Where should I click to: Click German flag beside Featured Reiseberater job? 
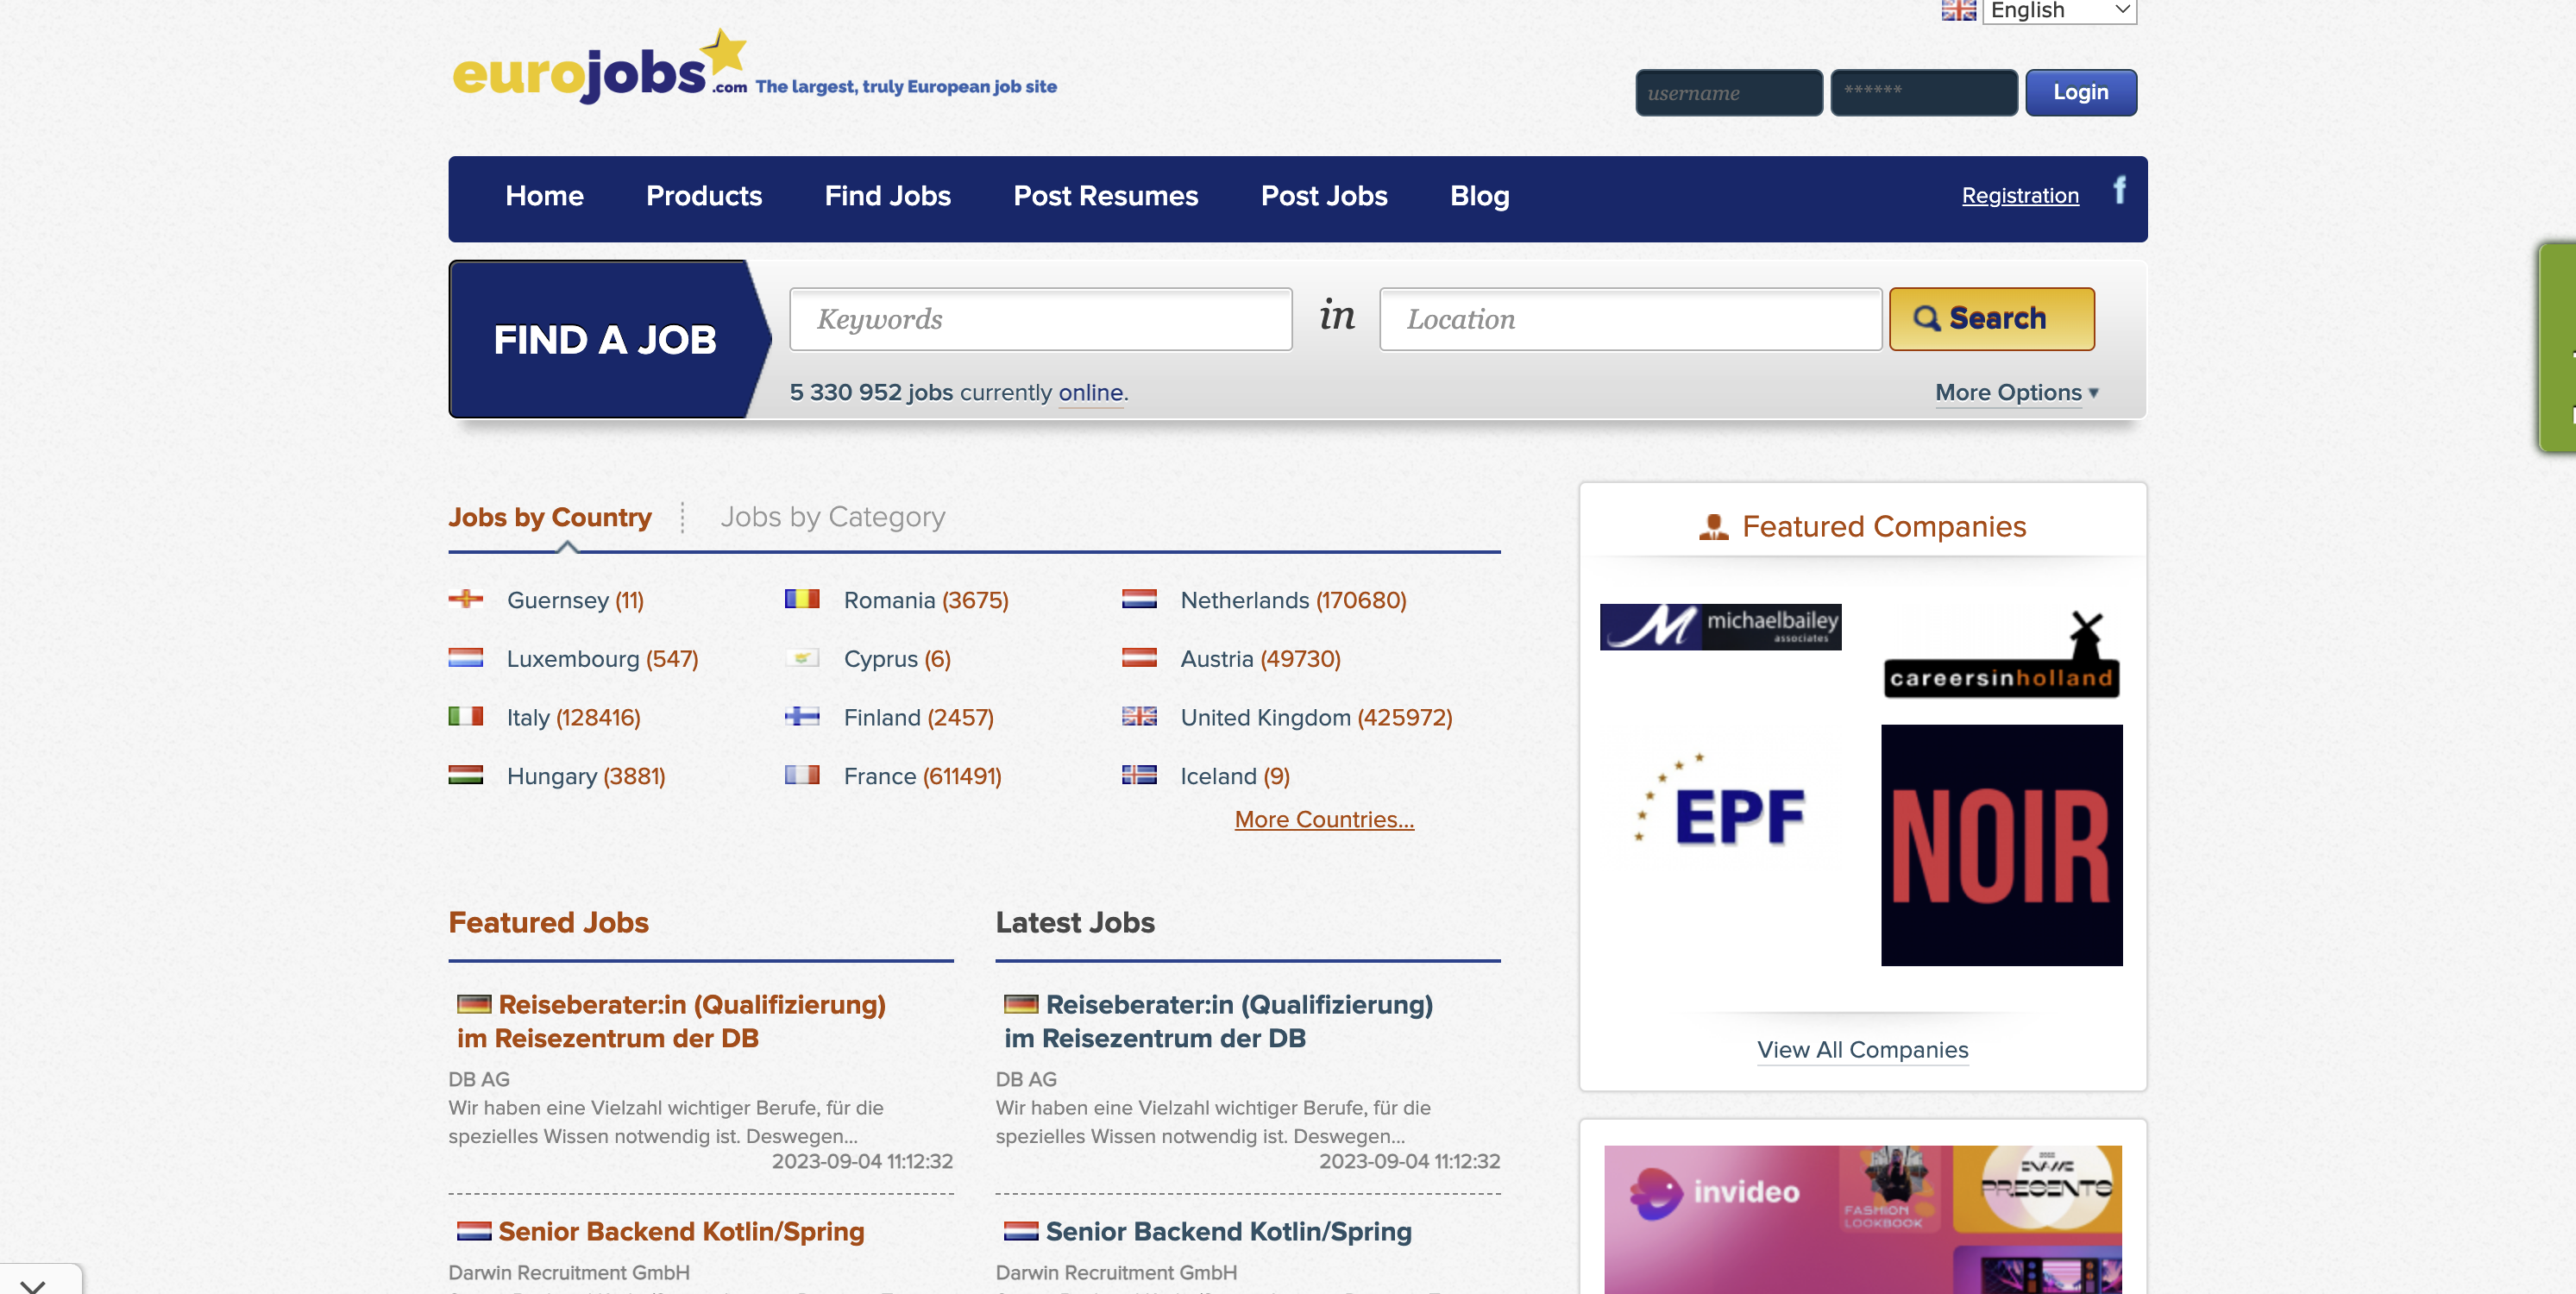tap(474, 1004)
